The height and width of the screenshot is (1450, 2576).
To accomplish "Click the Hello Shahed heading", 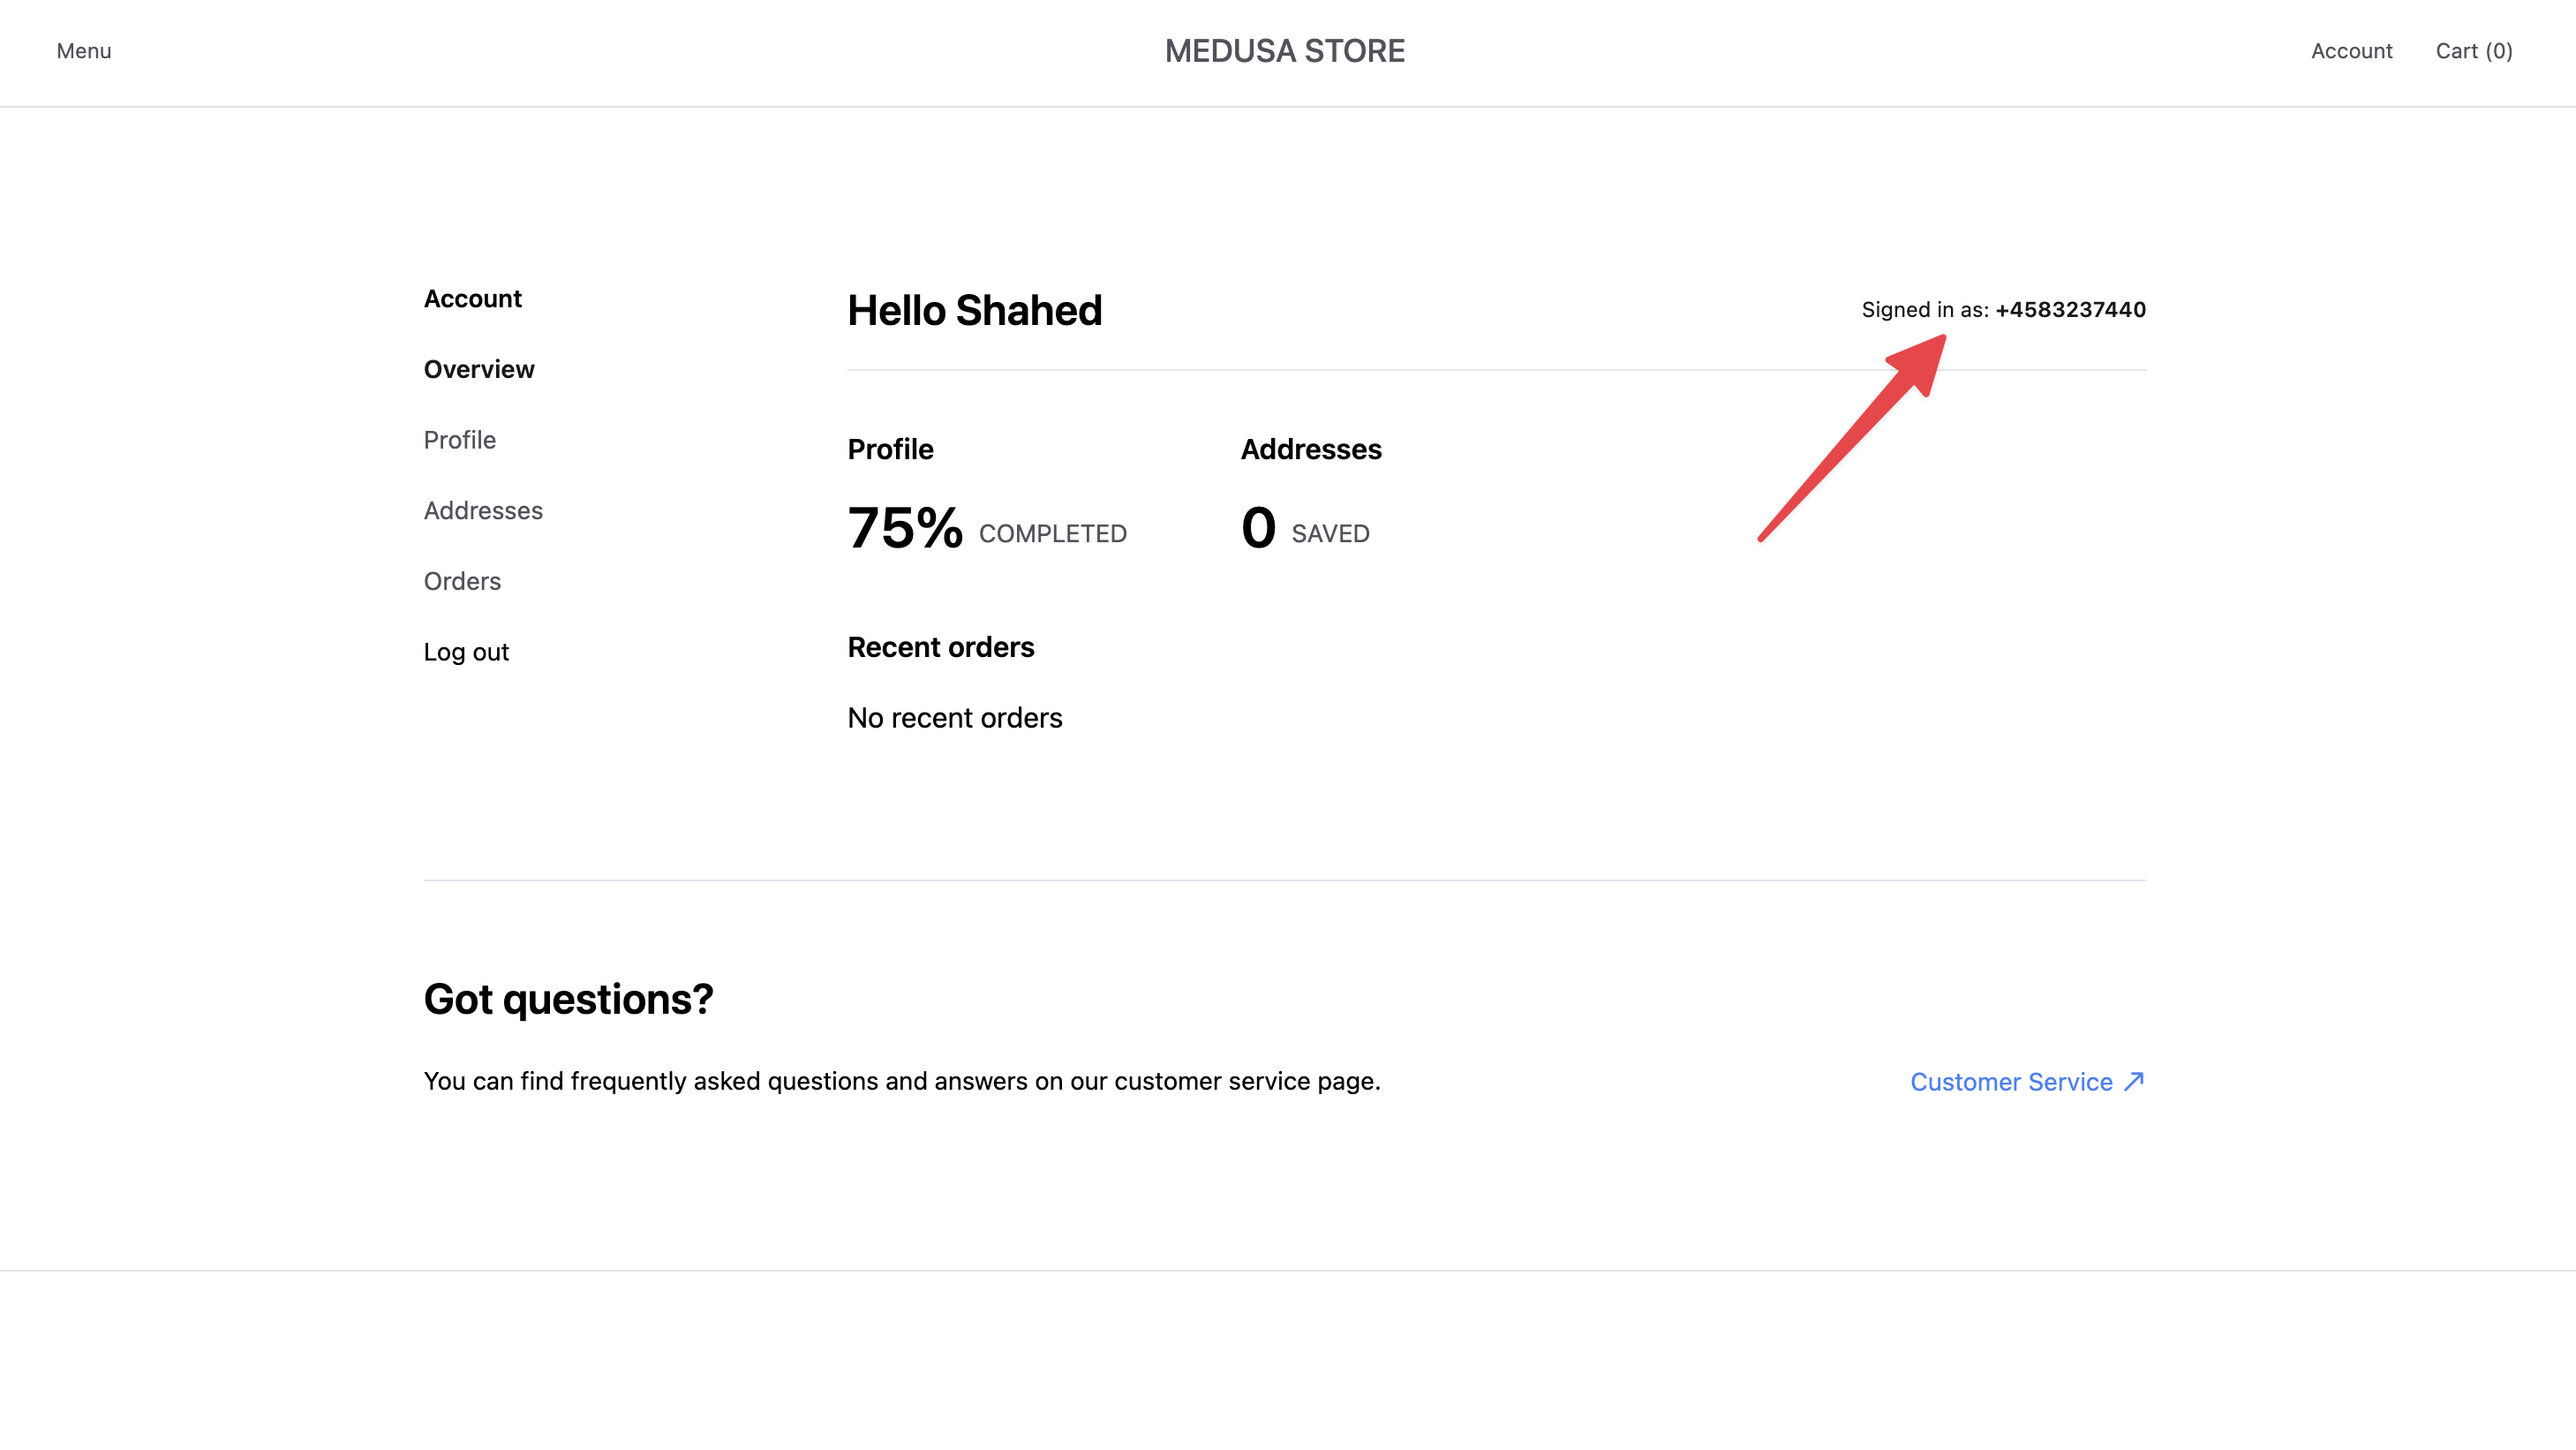I will pos(974,310).
